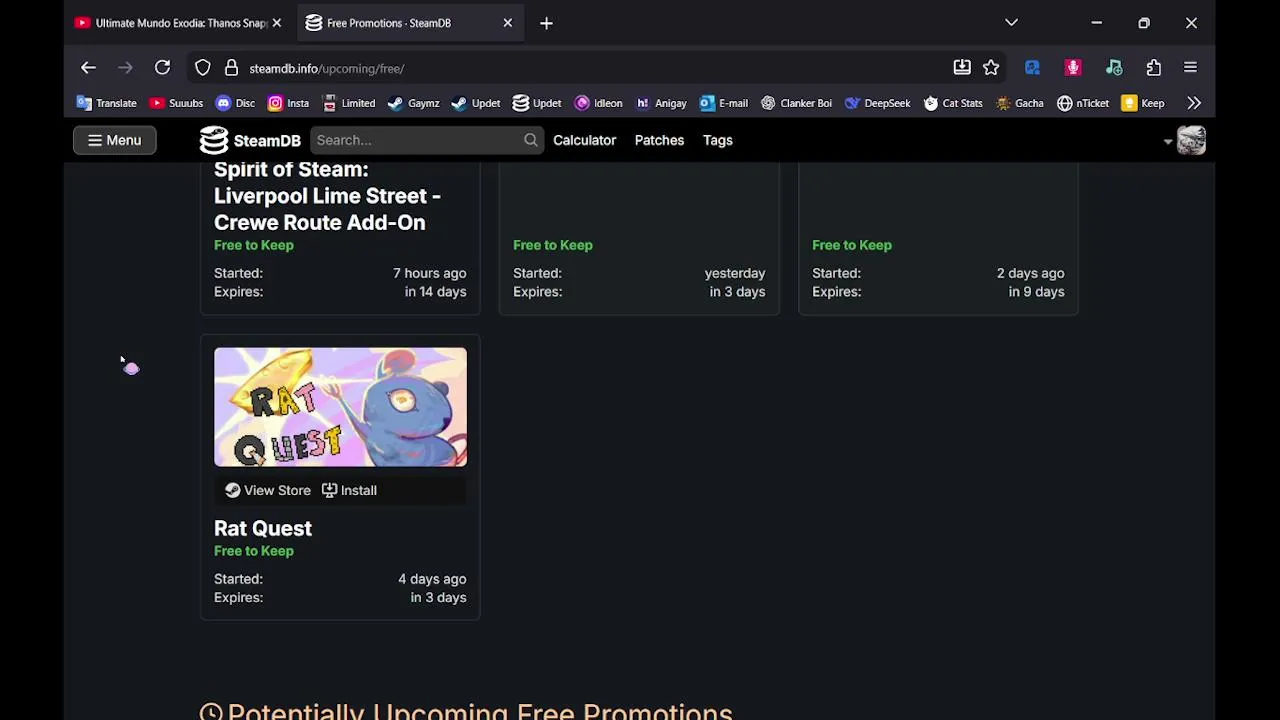Open Spirit of Steam Liverpool Lime Street title
This screenshot has height=720, width=1280.
pyautogui.click(x=327, y=196)
